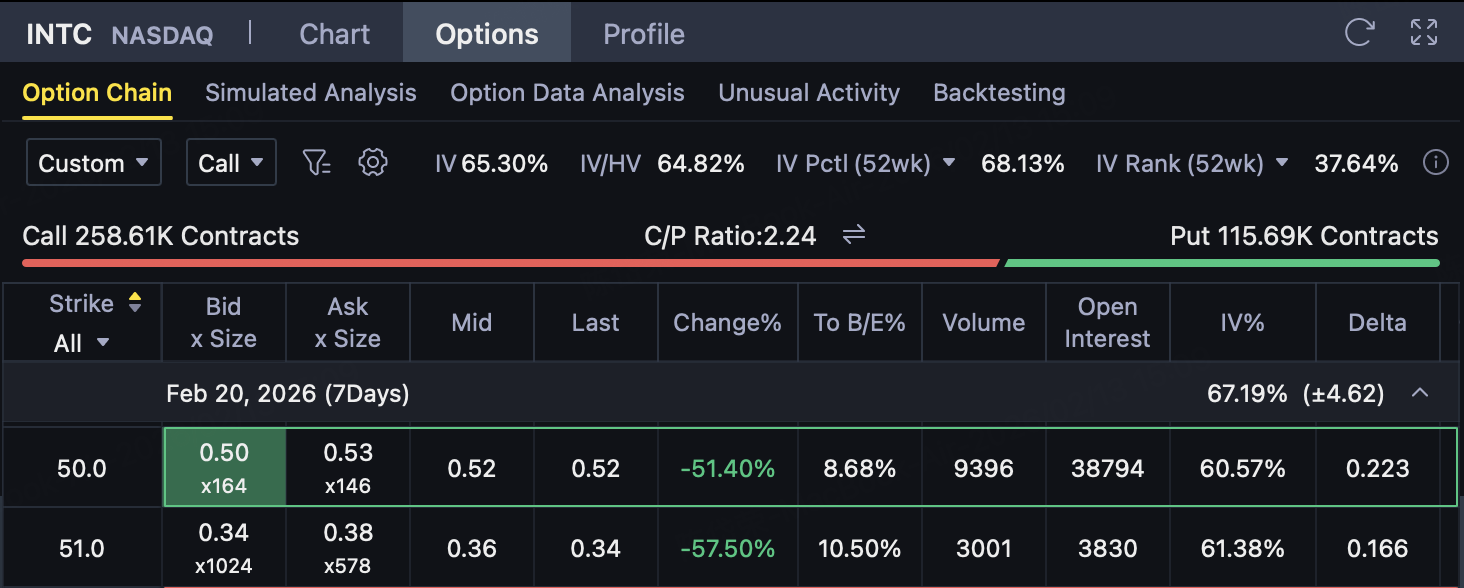This screenshot has height=588, width=1464.
Task: Go to Unusual Activity sub-tab
Action: coord(808,93)
